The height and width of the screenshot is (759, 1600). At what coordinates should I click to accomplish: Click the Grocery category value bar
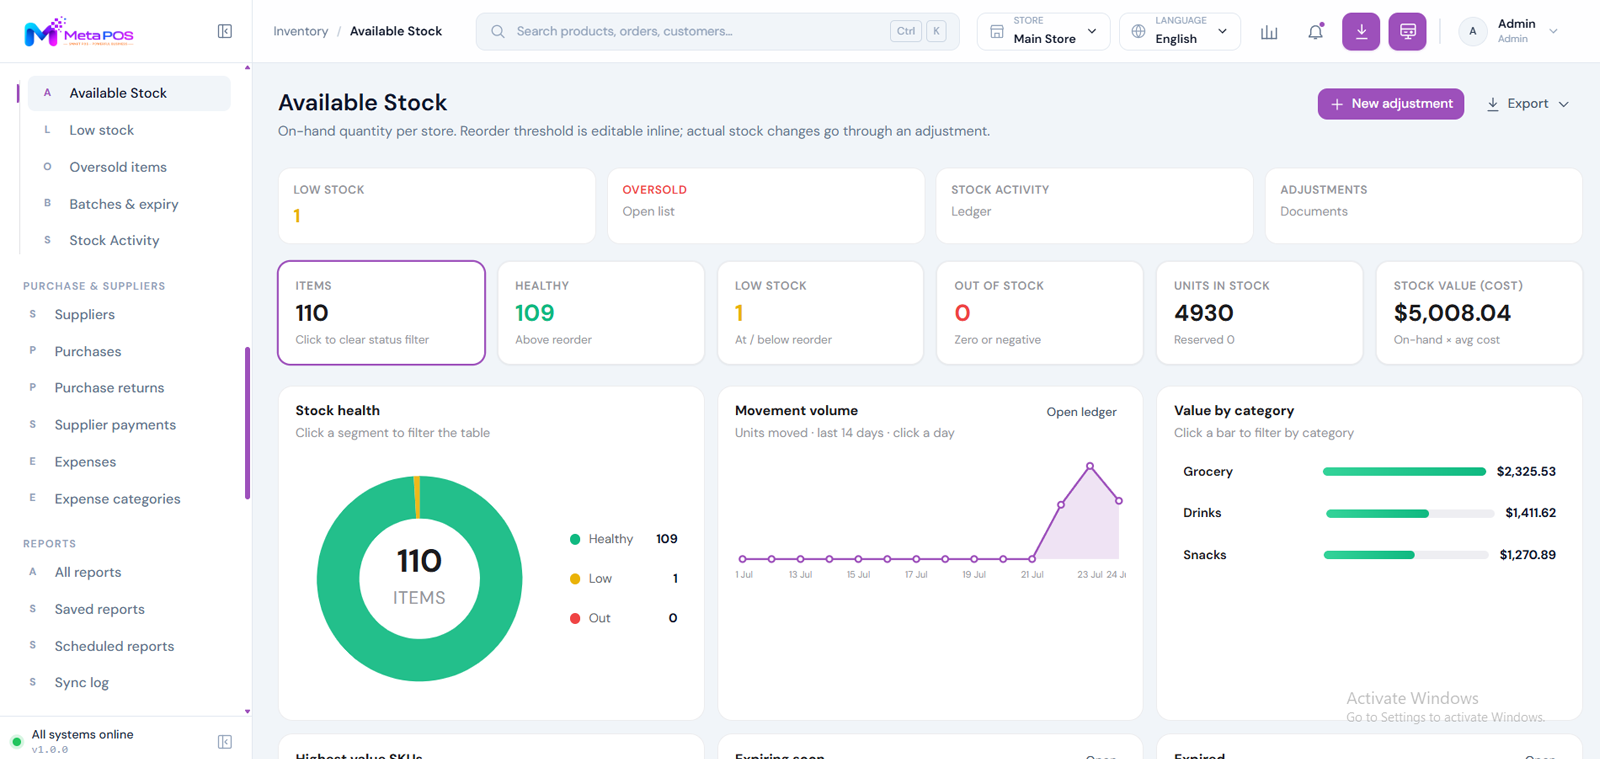[1404, 471]
